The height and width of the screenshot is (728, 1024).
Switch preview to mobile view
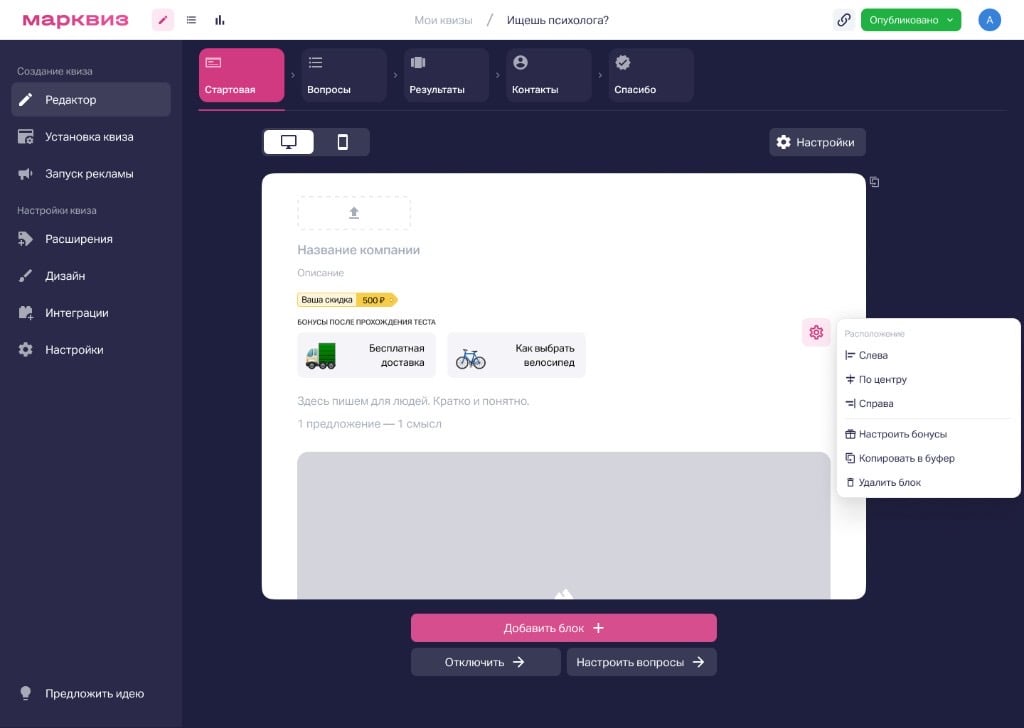point(342,142)
